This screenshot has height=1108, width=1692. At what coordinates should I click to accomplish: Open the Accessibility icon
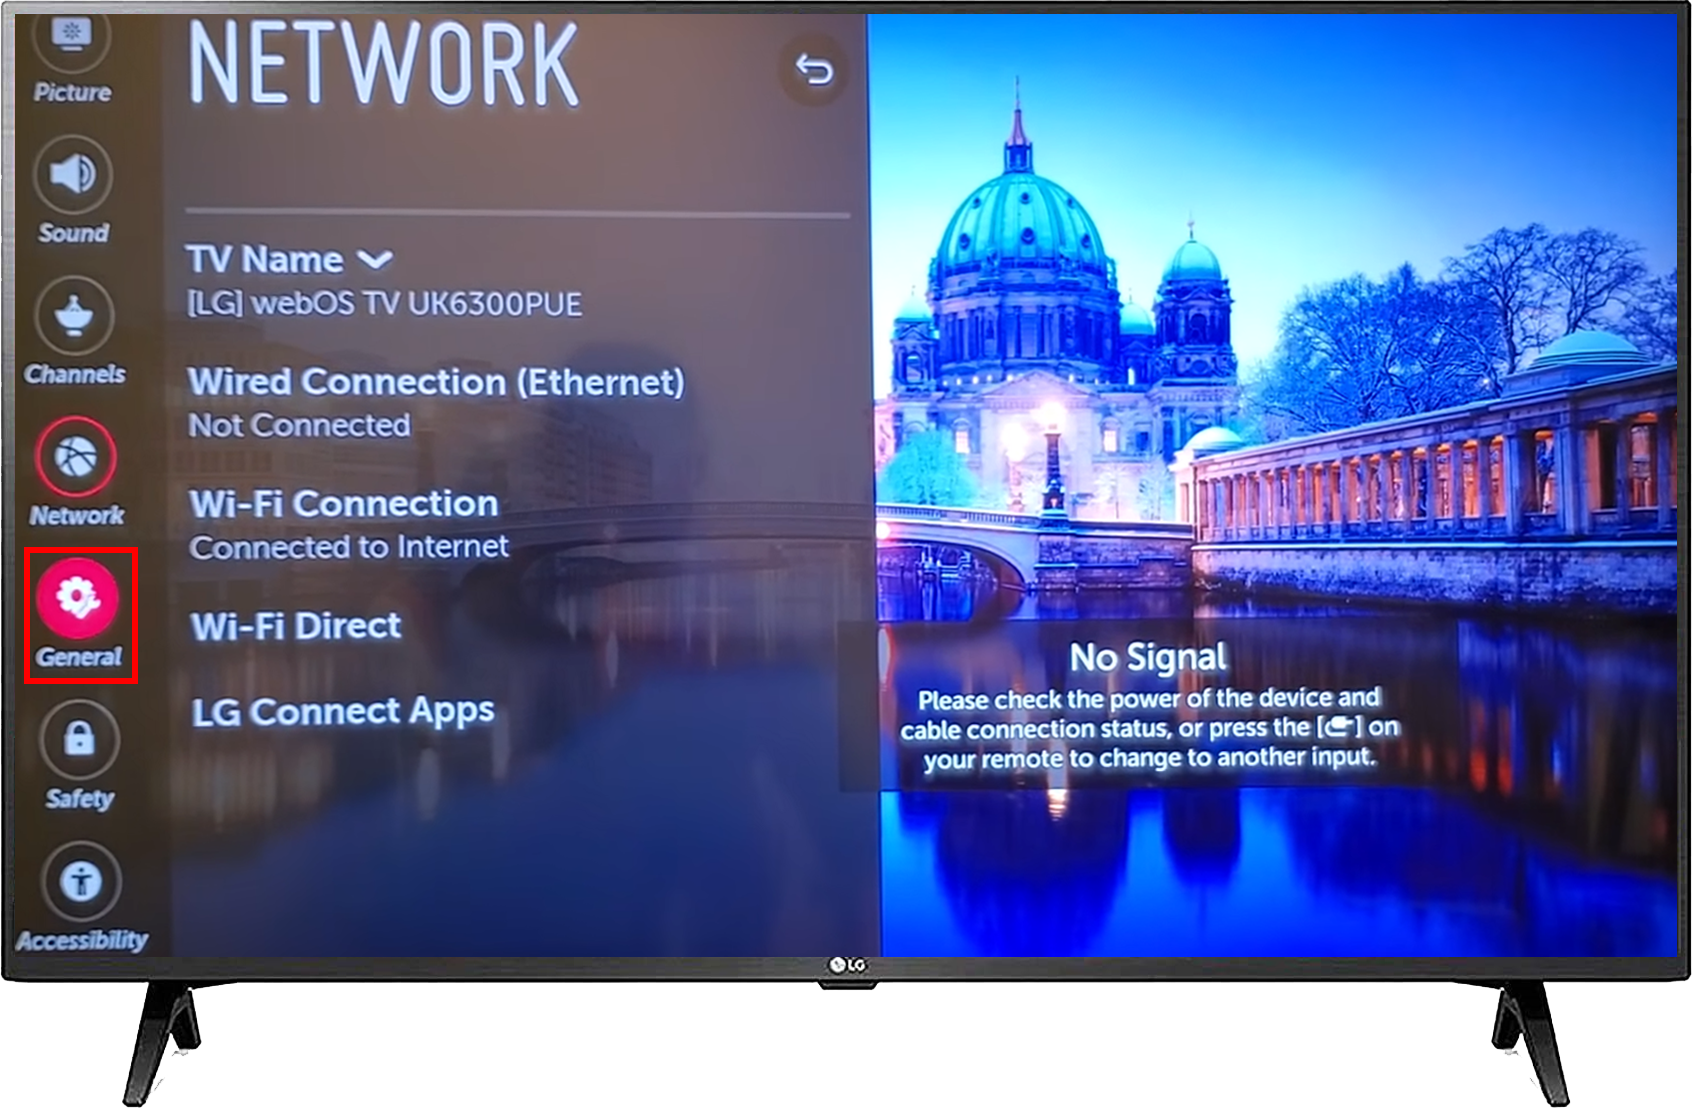coord(81,881)
